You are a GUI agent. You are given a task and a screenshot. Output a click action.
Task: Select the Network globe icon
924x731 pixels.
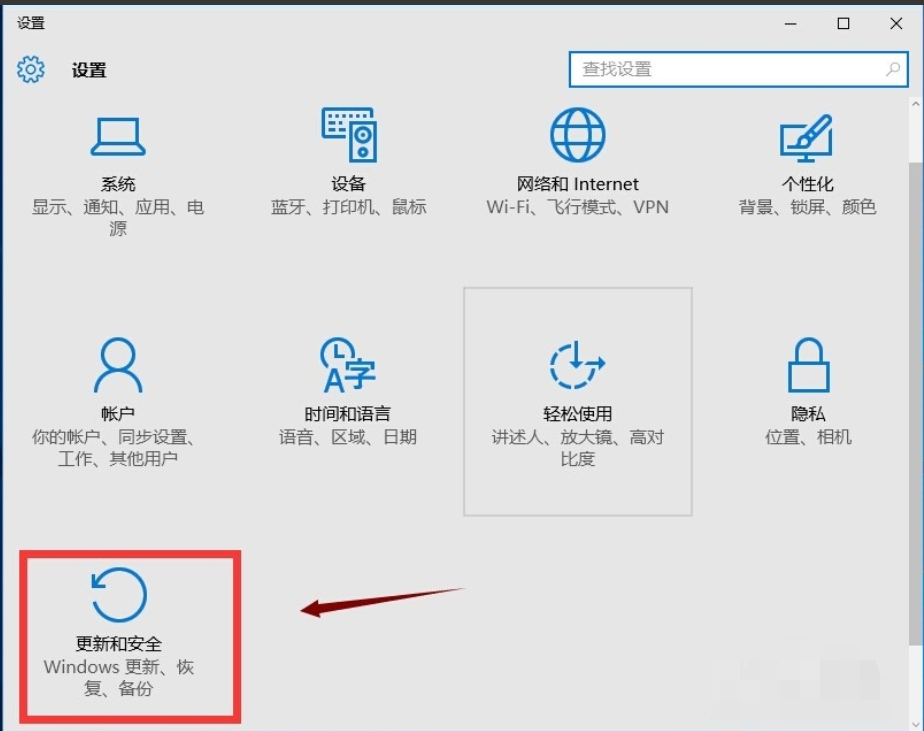pyautogui.click(x=578, y=134)
